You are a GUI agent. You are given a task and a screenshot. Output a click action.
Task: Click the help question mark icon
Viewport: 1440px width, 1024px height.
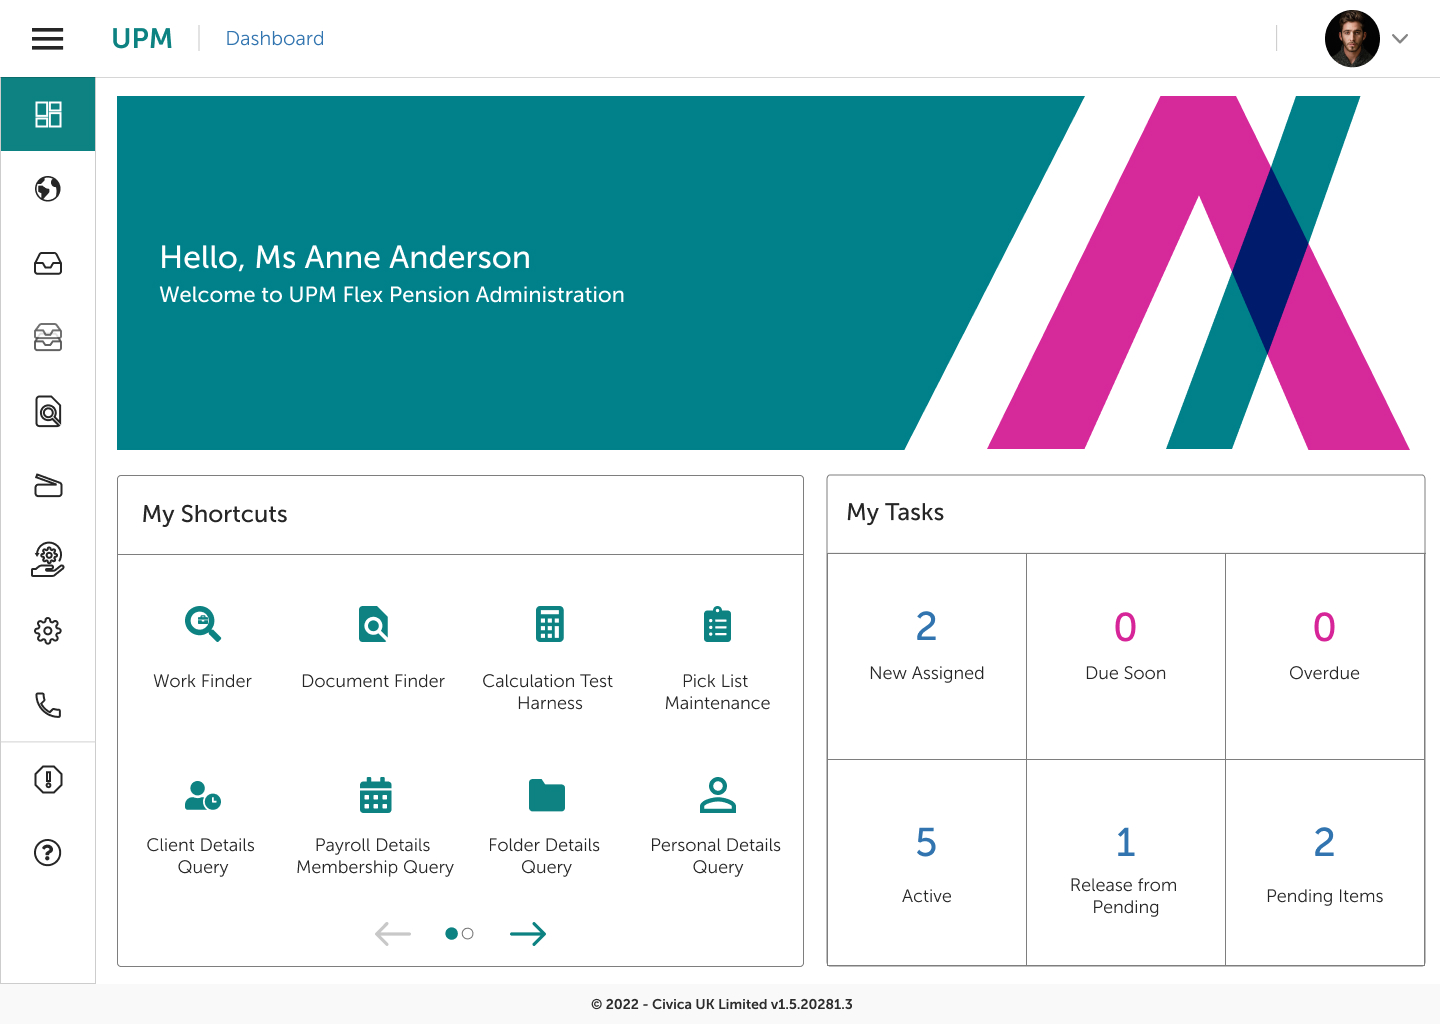[48, 853]
